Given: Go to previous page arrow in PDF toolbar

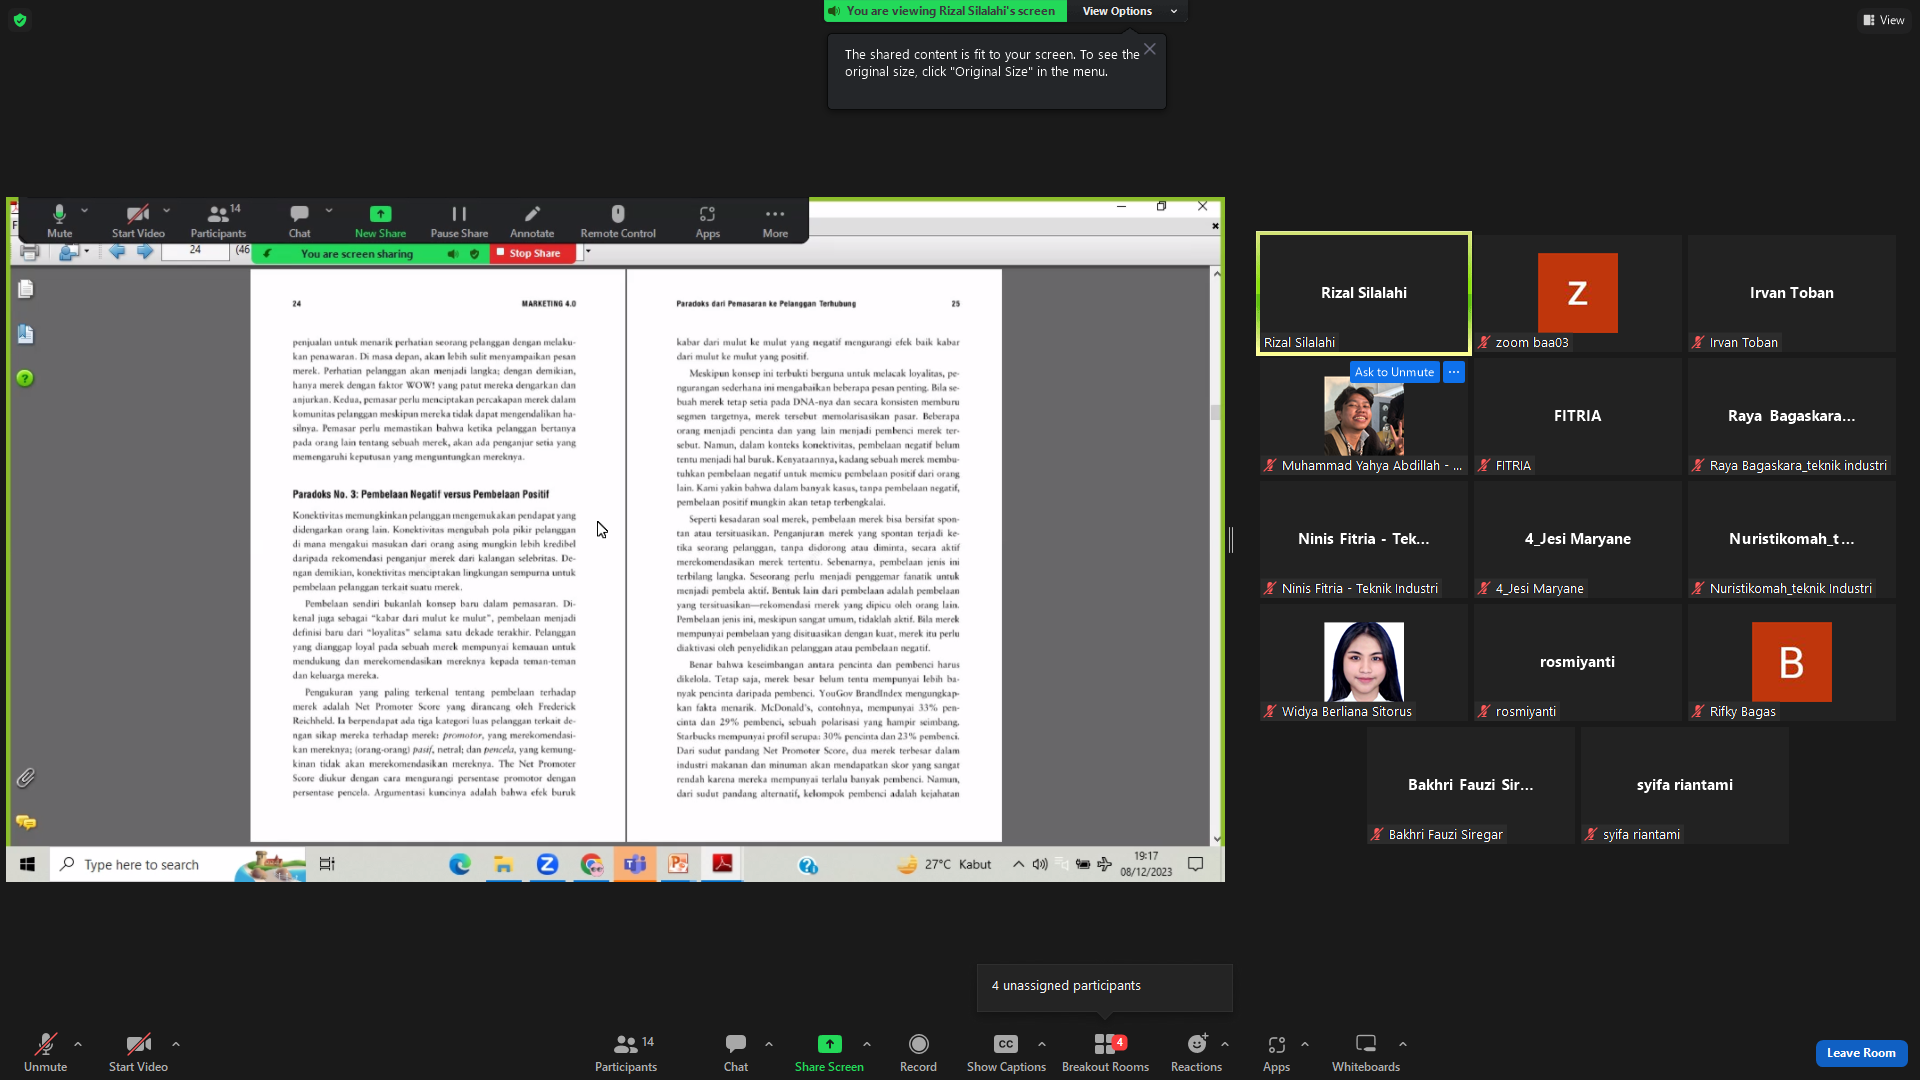Looking at the screenshot, I should [117, 252].
